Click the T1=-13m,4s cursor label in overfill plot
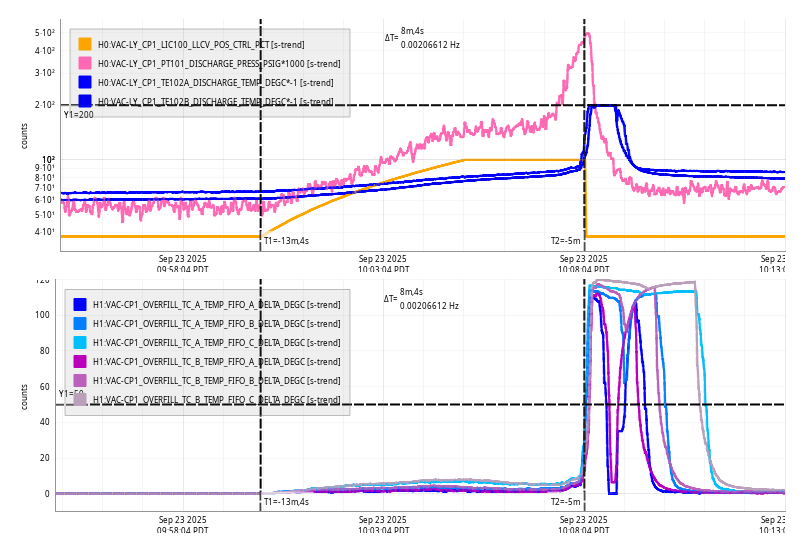 [x=286, y=502]
